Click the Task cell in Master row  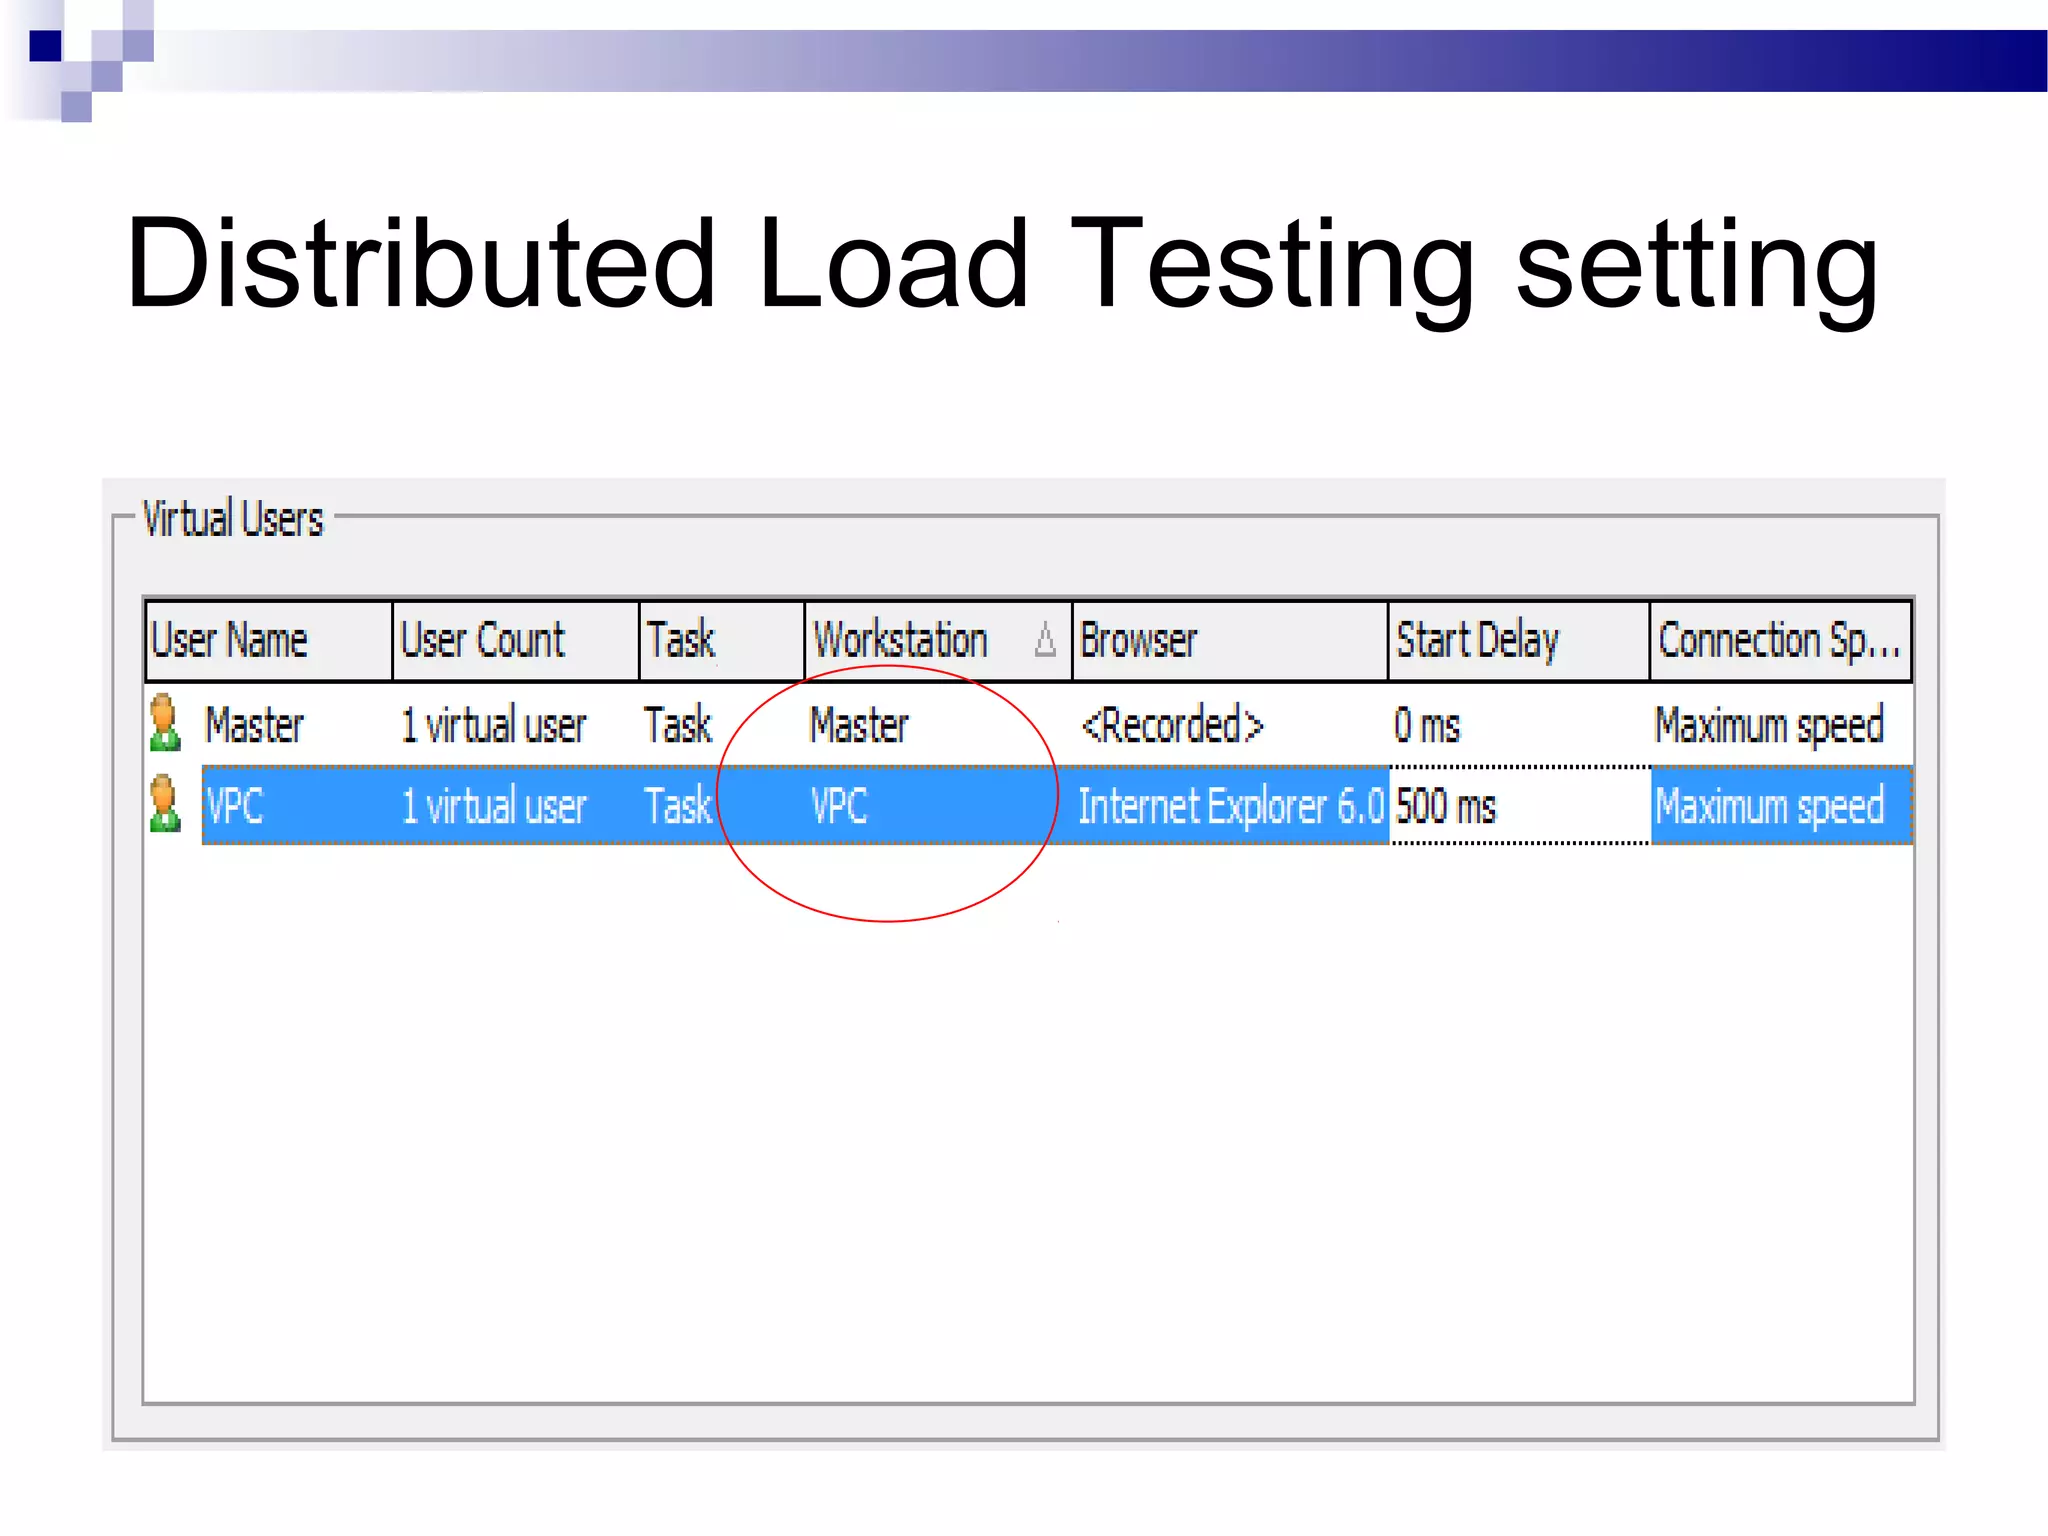pyautogui.click(x=678, y=725)
